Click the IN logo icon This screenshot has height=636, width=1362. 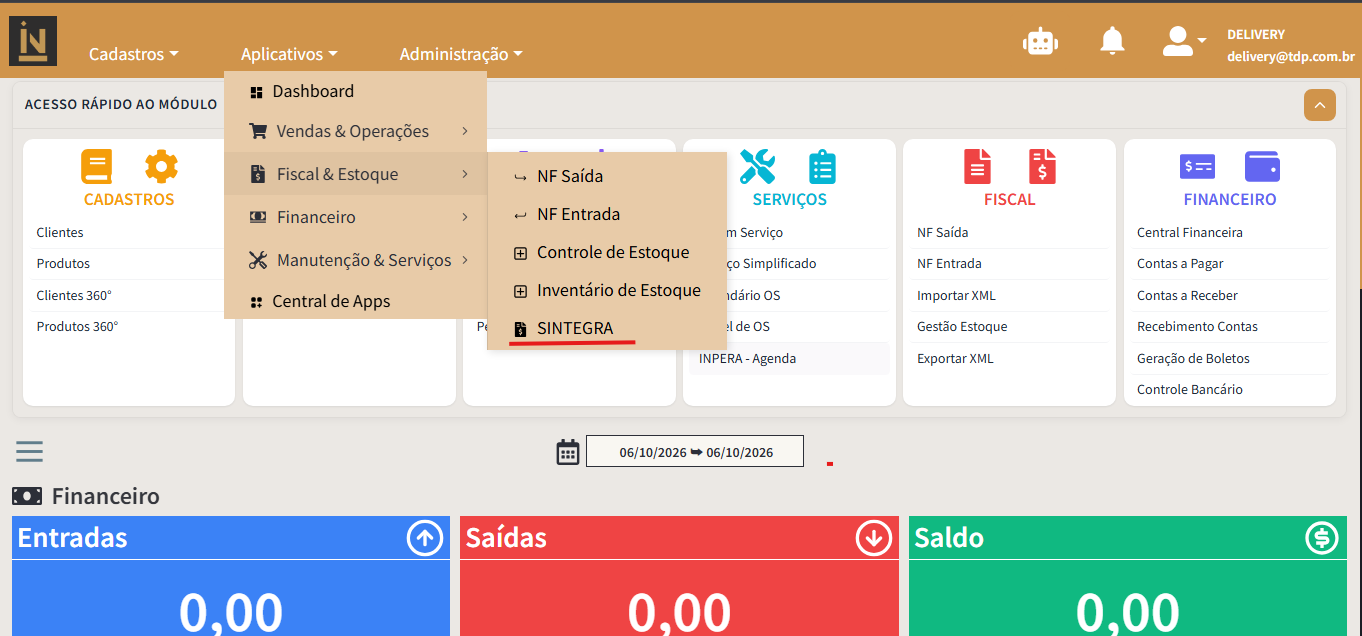click(33, 41)
